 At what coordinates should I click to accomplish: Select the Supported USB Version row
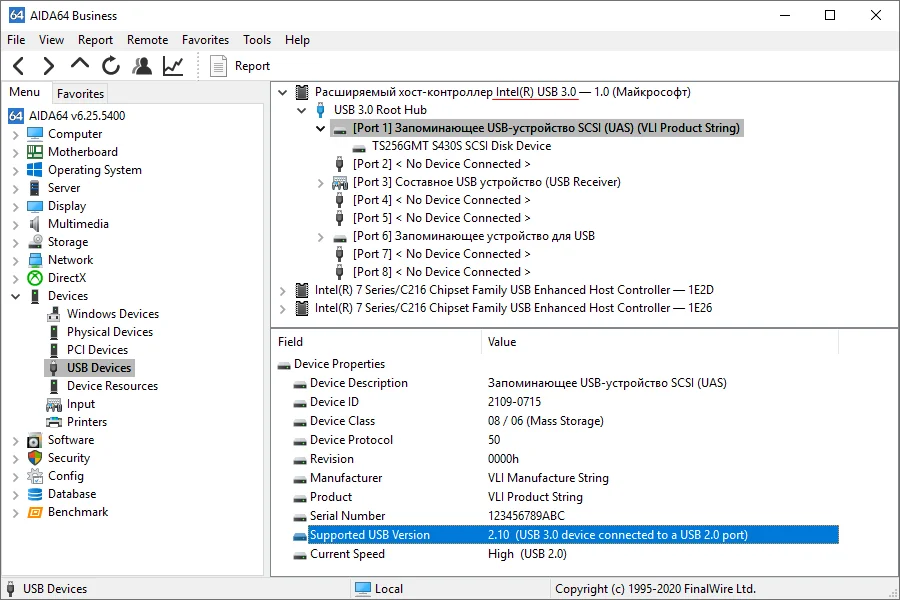pos(565,535)
